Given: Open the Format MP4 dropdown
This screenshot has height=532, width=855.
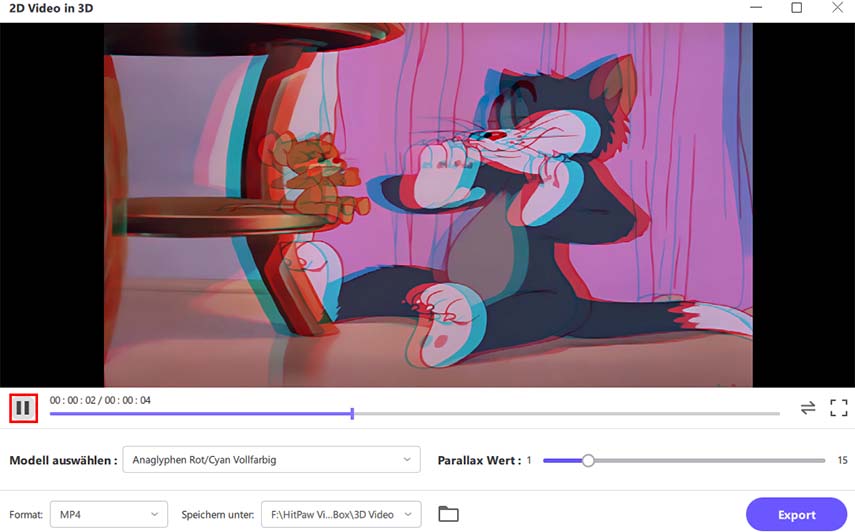Looking at the screenshot, I should click(109, 515).
